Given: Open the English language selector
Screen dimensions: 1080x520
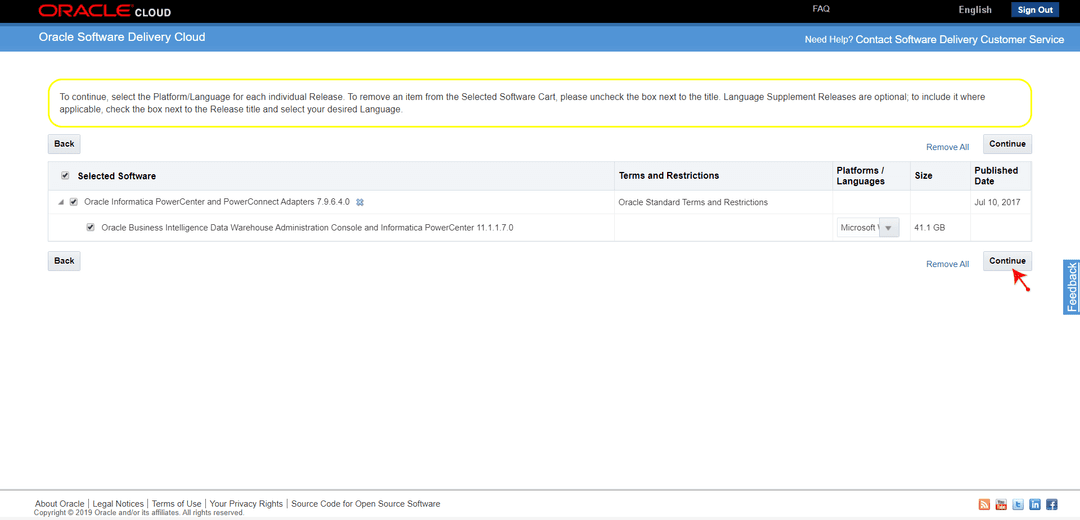Looking at the screenshot, I should pos(975,10).
